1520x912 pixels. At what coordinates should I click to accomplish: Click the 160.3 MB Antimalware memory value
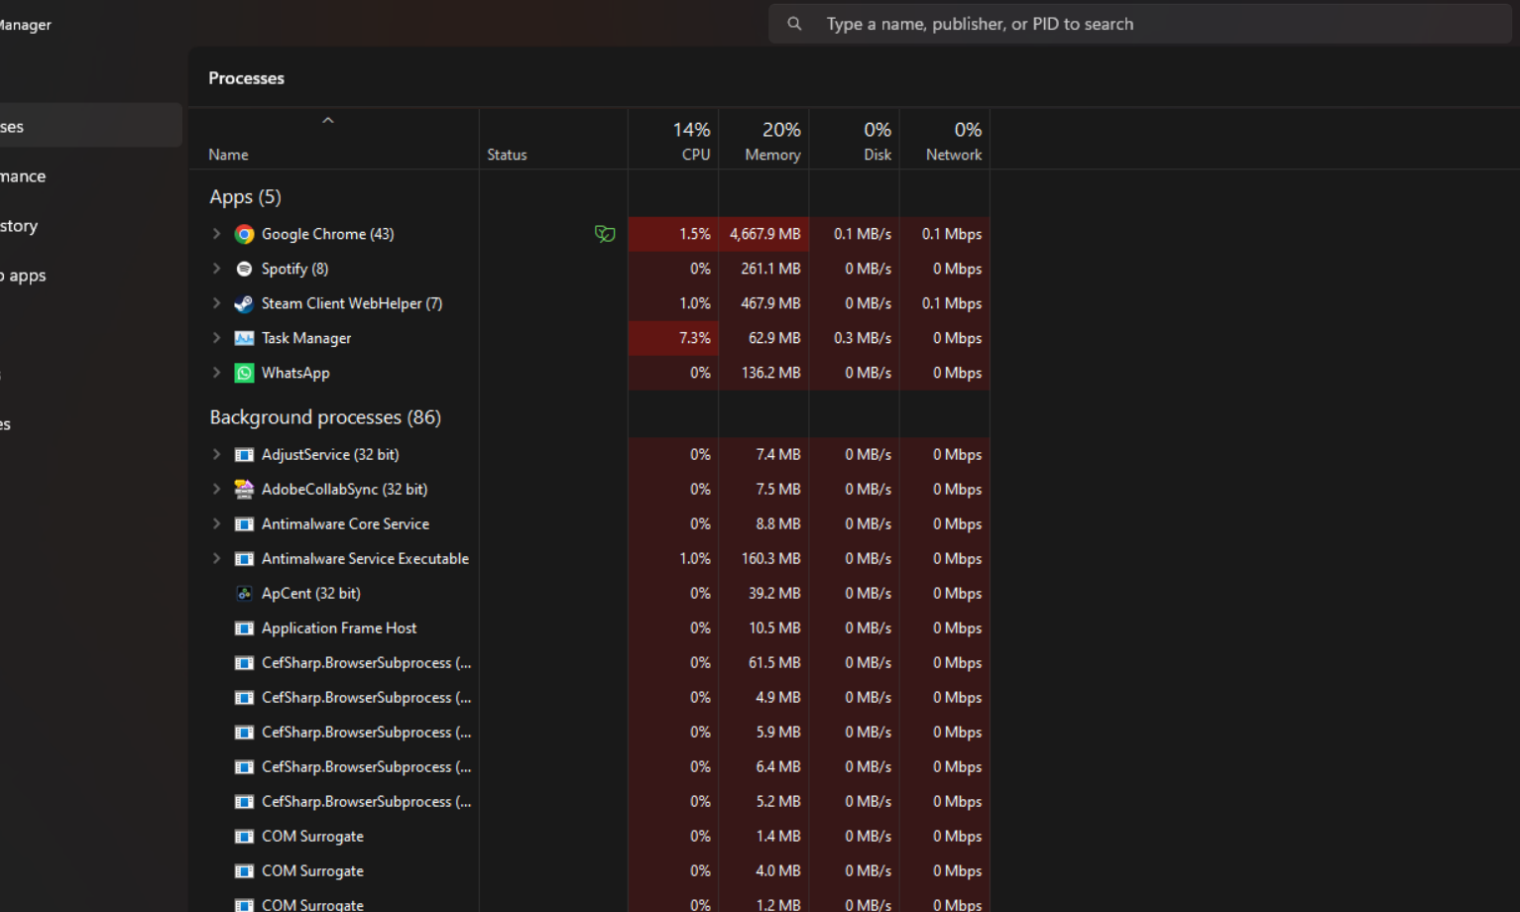pos(771,559)
